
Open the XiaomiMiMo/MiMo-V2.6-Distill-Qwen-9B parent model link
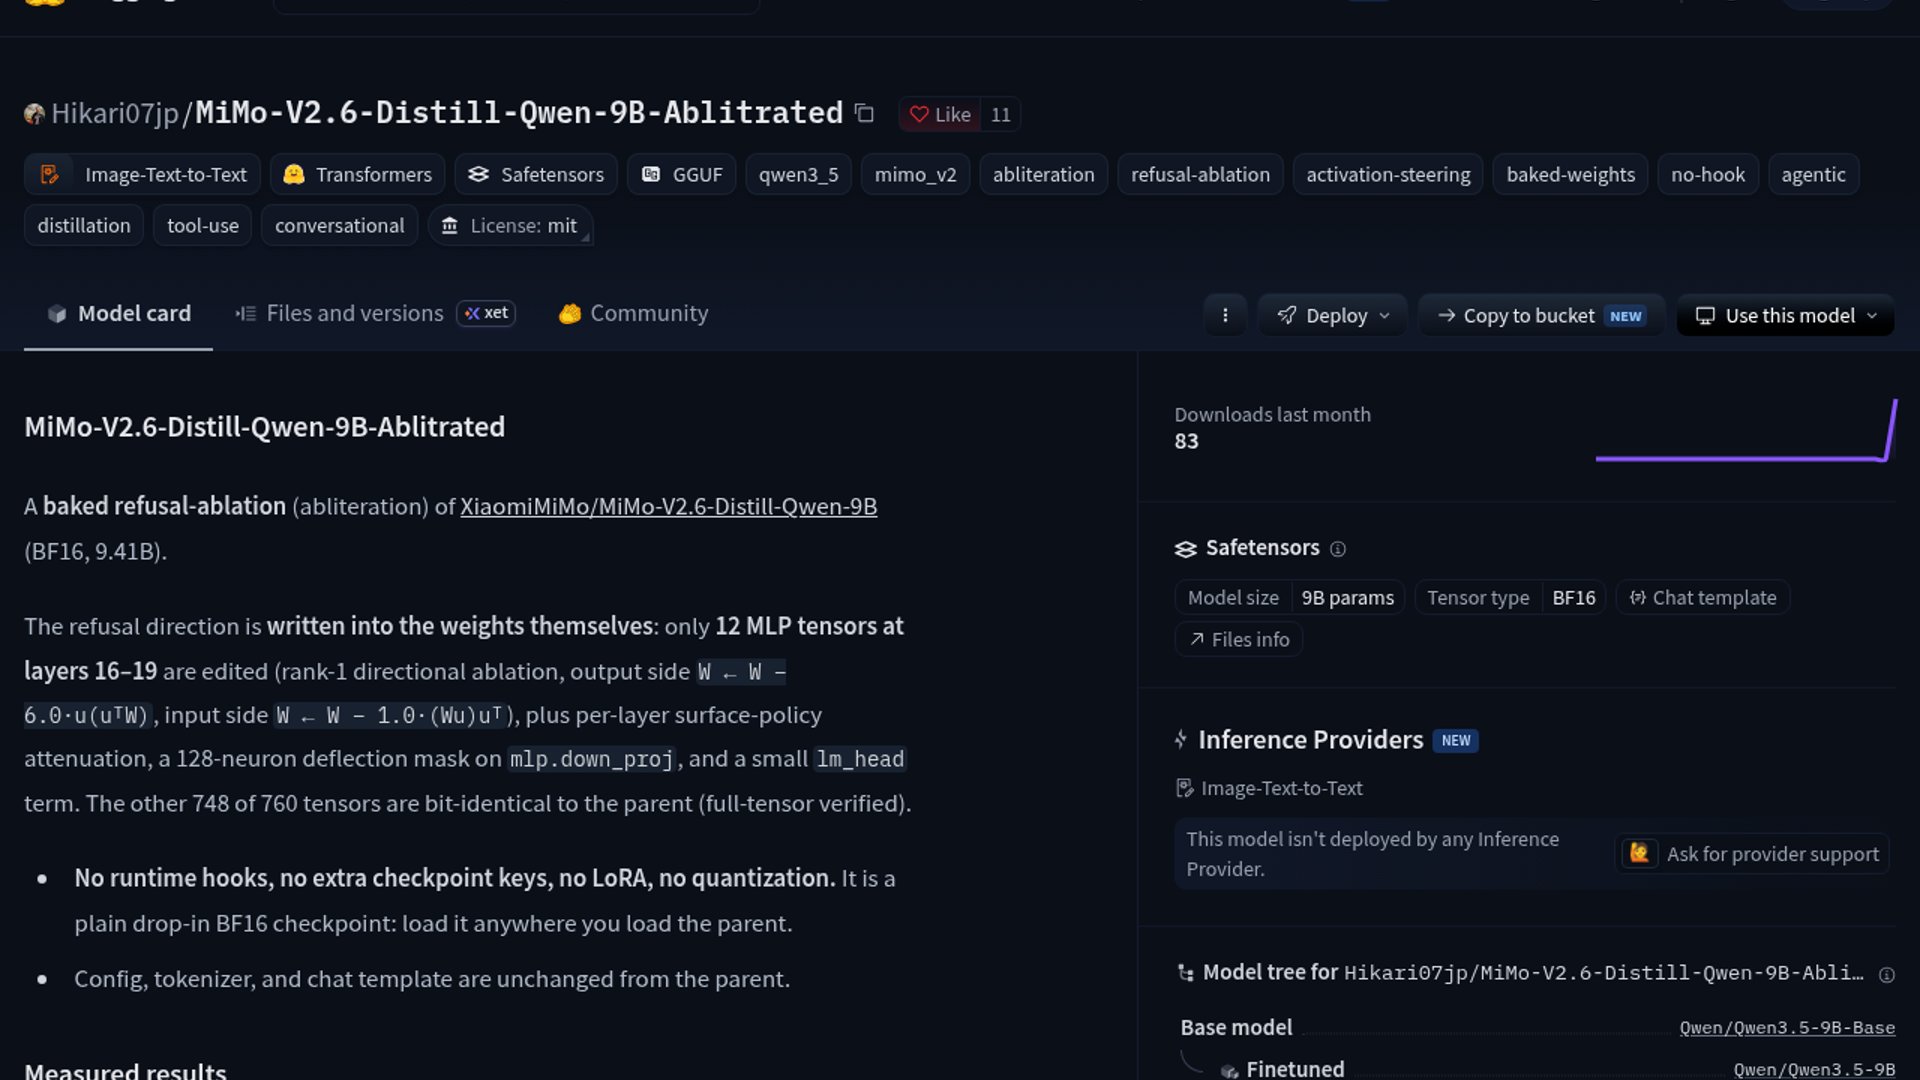coord(668,507)
